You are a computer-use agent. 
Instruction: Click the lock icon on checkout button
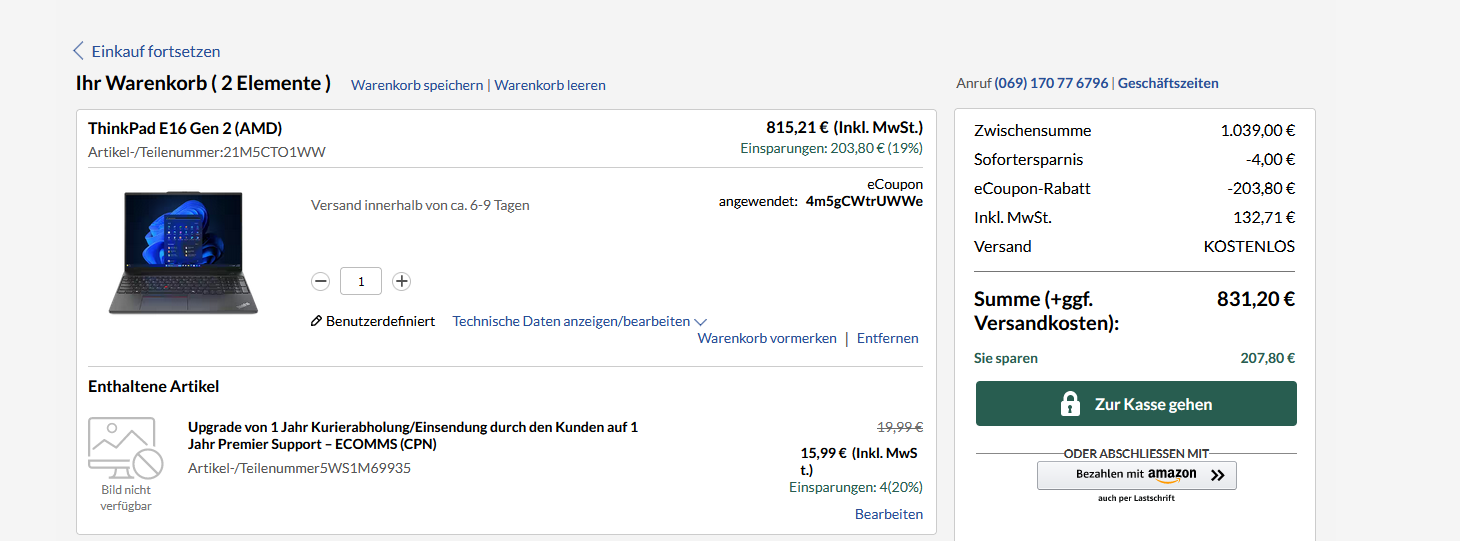coord(1070,404)
